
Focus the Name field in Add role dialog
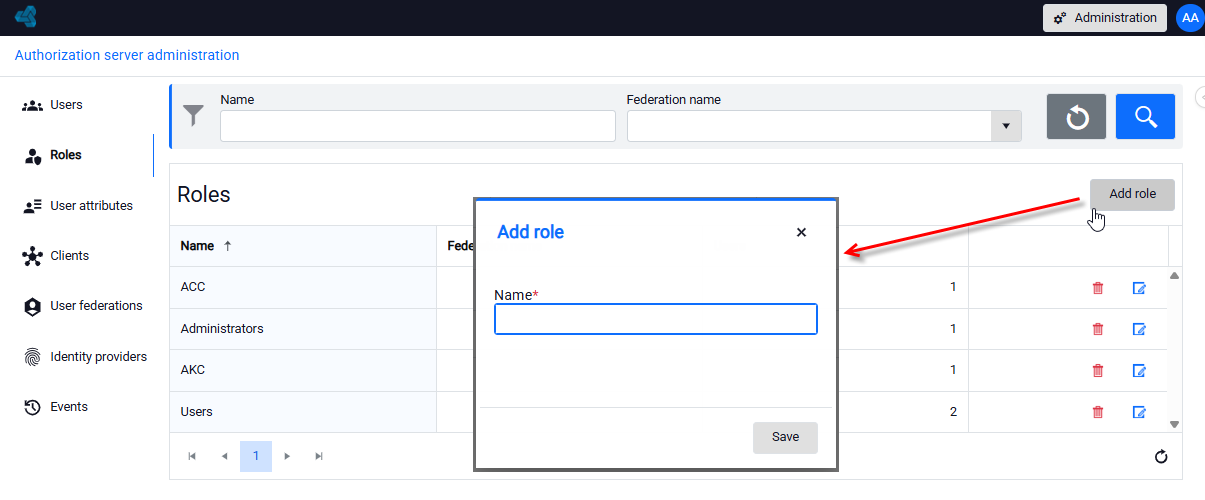coord(656,319)
